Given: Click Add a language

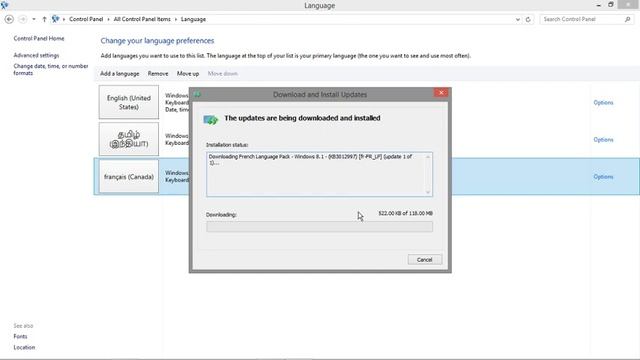Looking at the screenshot, I should click(120, 73).
